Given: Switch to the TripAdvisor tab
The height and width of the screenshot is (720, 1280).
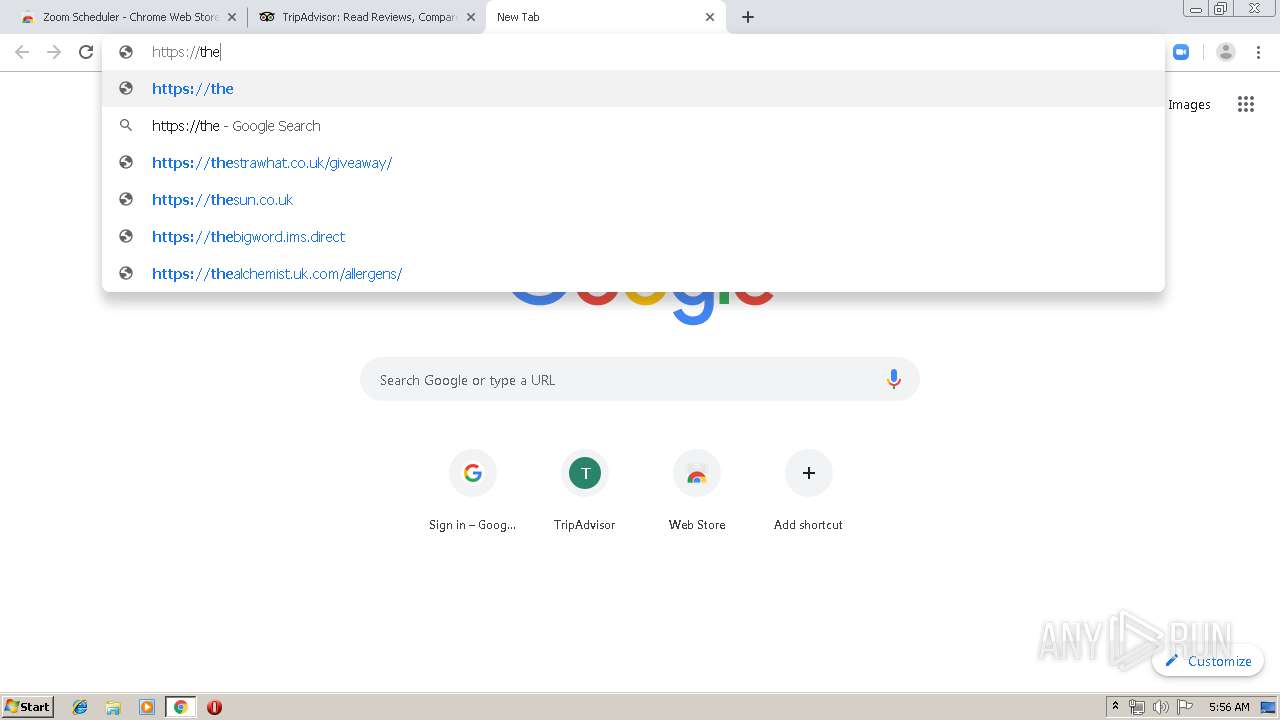Looking at the screenshot, I should tap(365, 17).
